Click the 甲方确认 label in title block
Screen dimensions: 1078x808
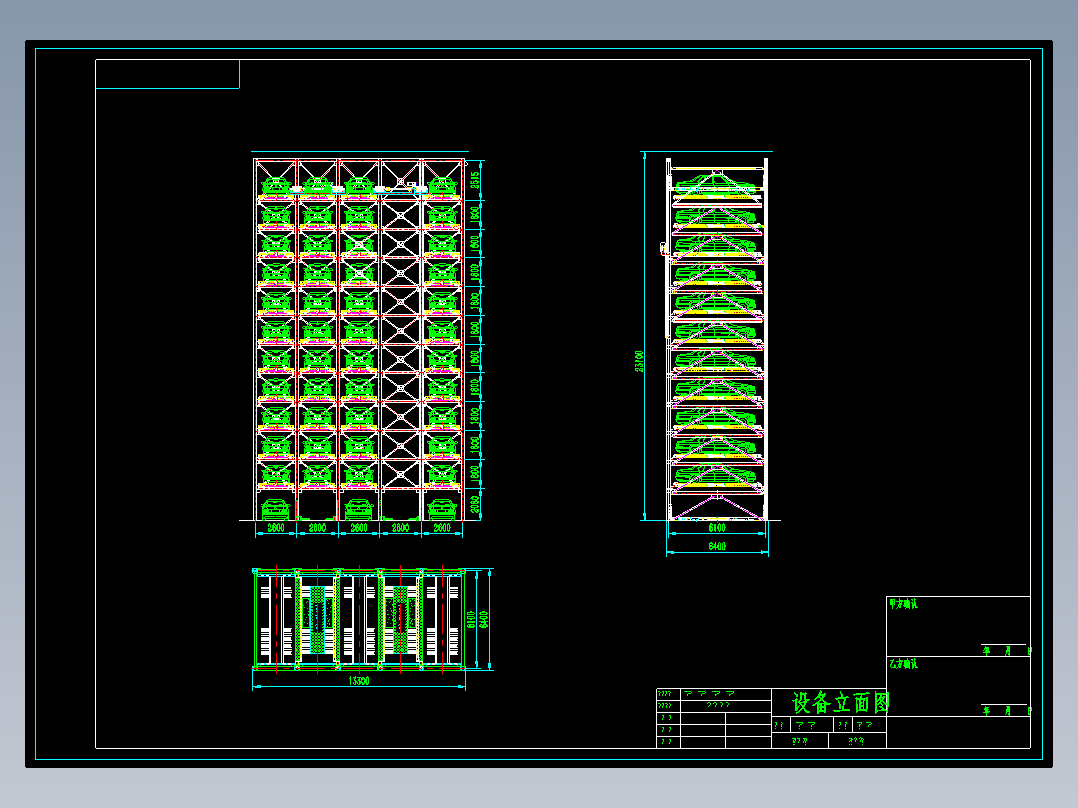(903, 604)
